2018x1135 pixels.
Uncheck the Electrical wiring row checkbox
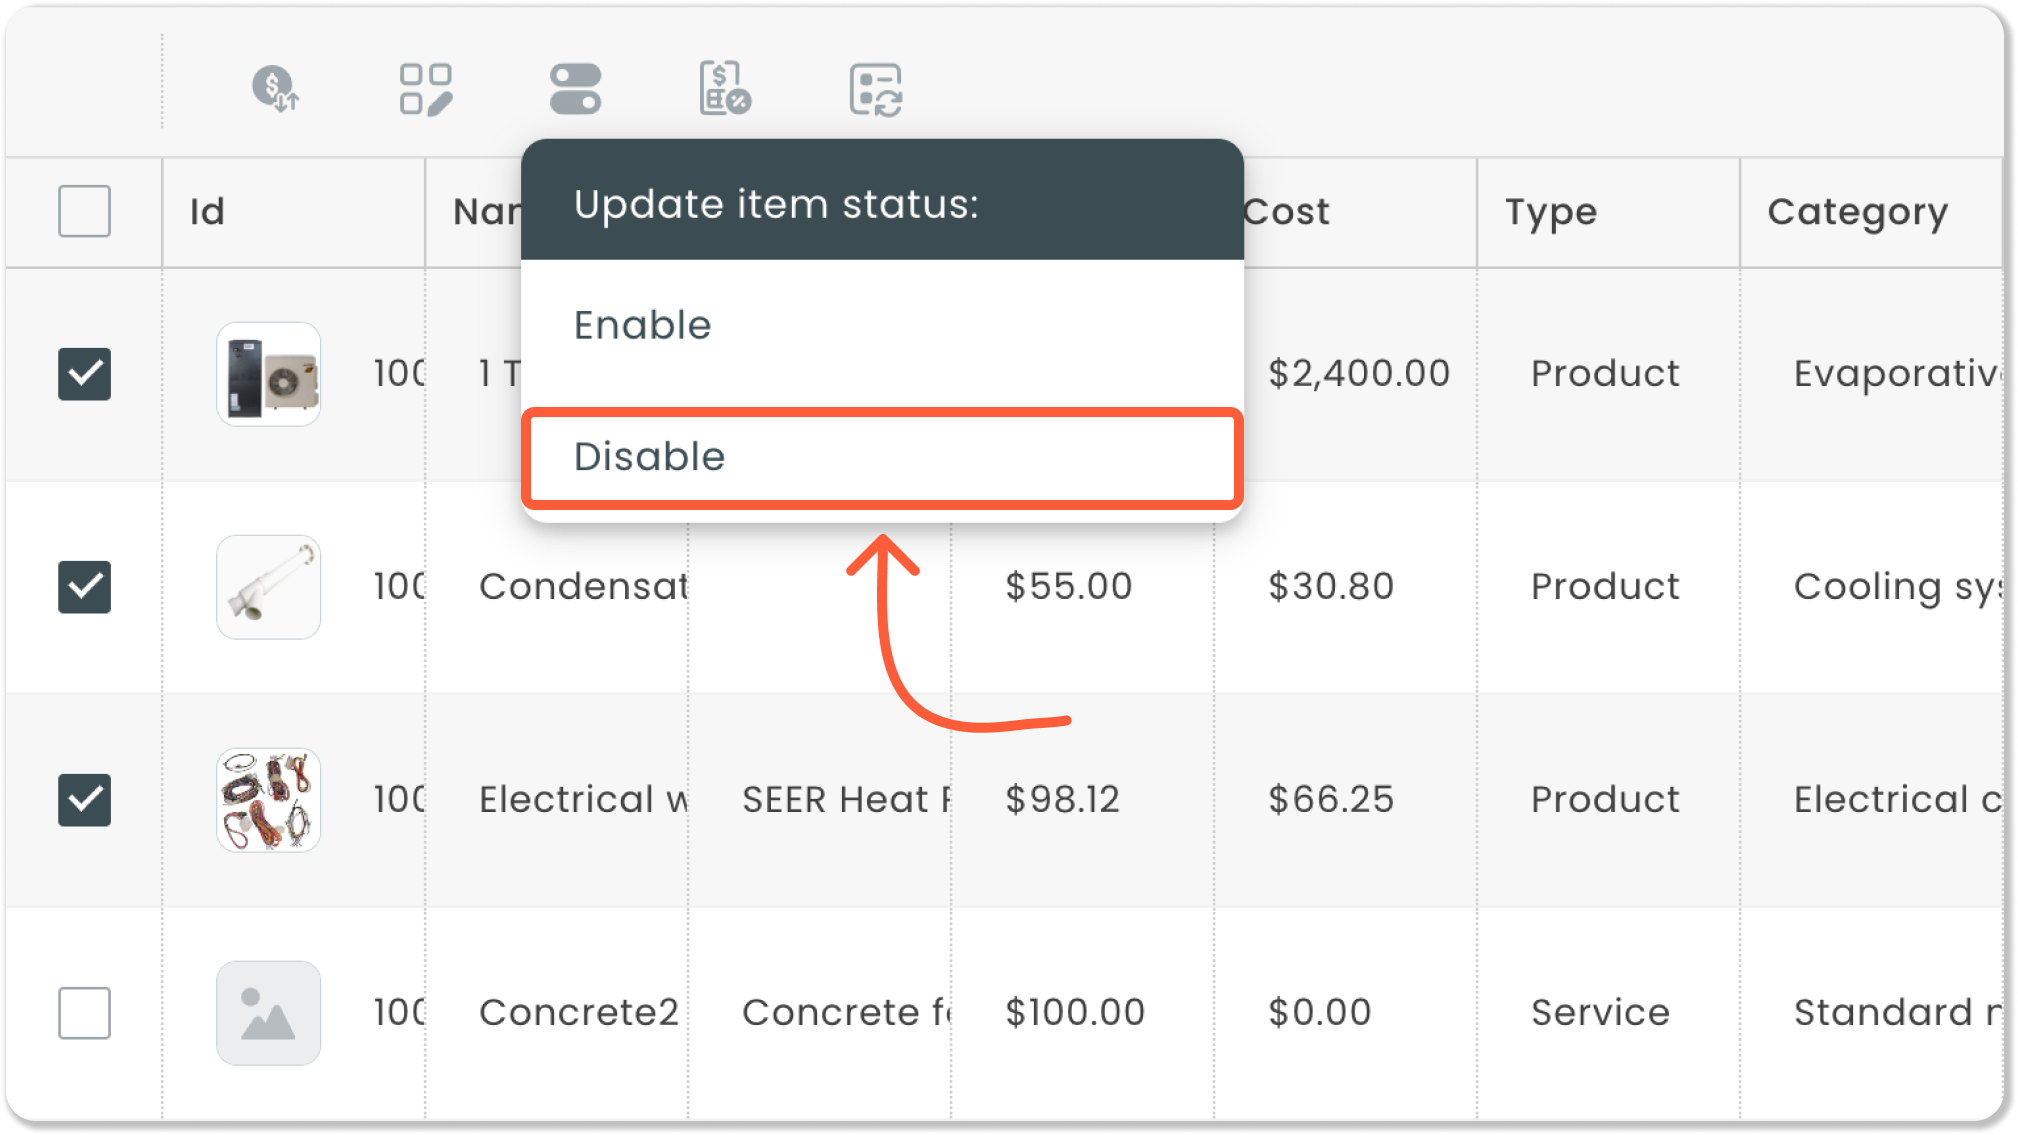click(x=85, y=800)
